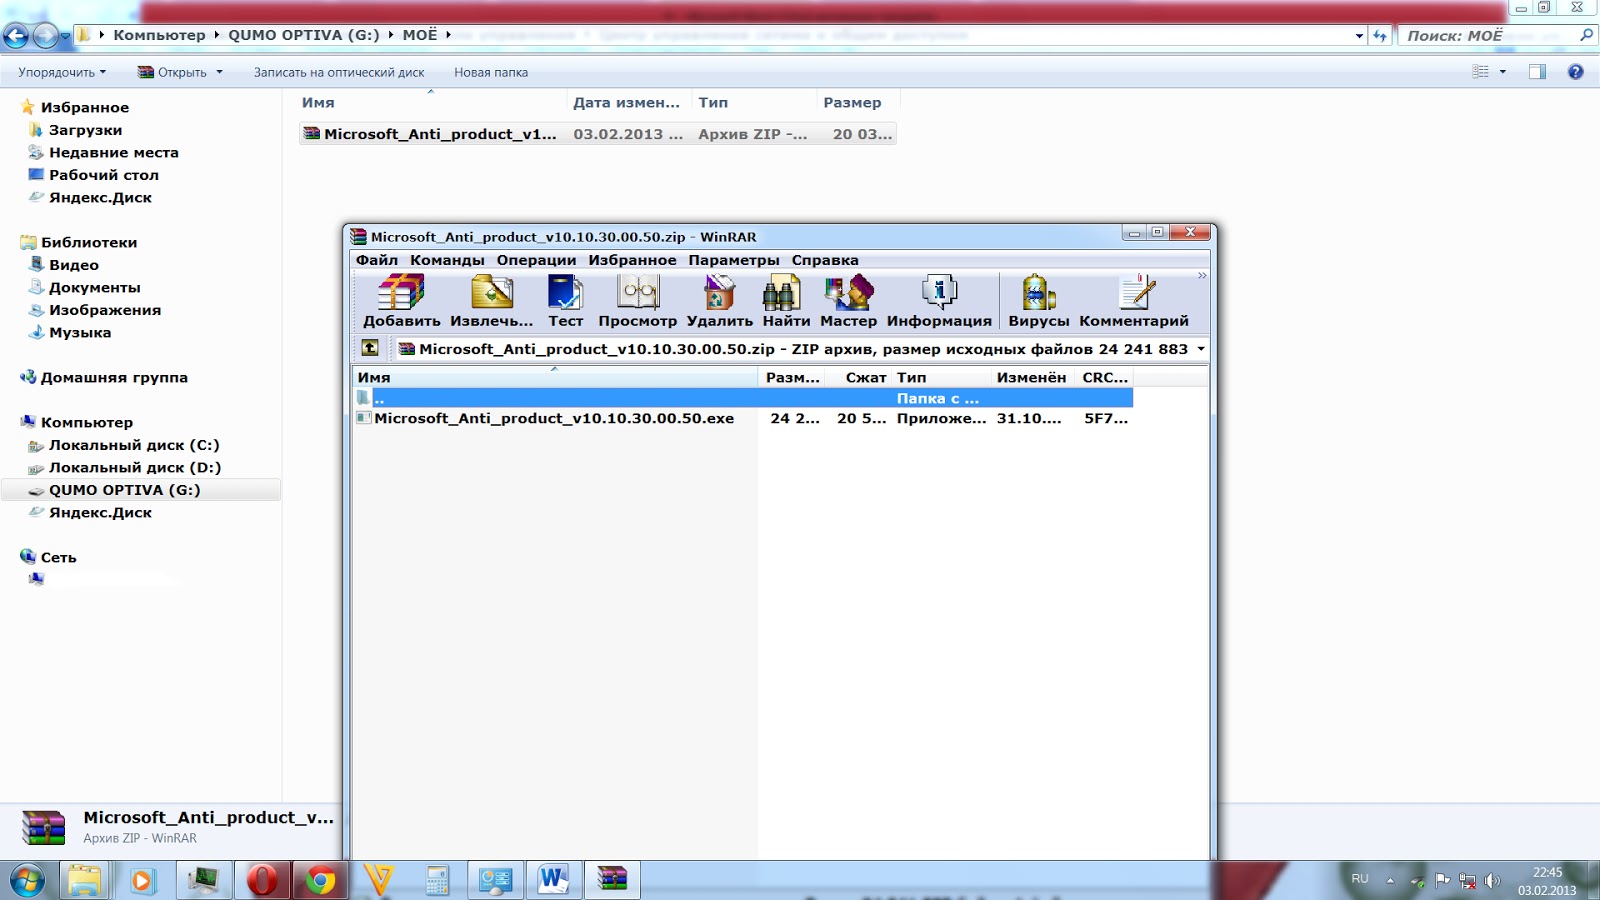1600x900 pixels.
Task: Expand hidden WinRAR toolbar buttons chevron
Action: (x=1202, y=276)
